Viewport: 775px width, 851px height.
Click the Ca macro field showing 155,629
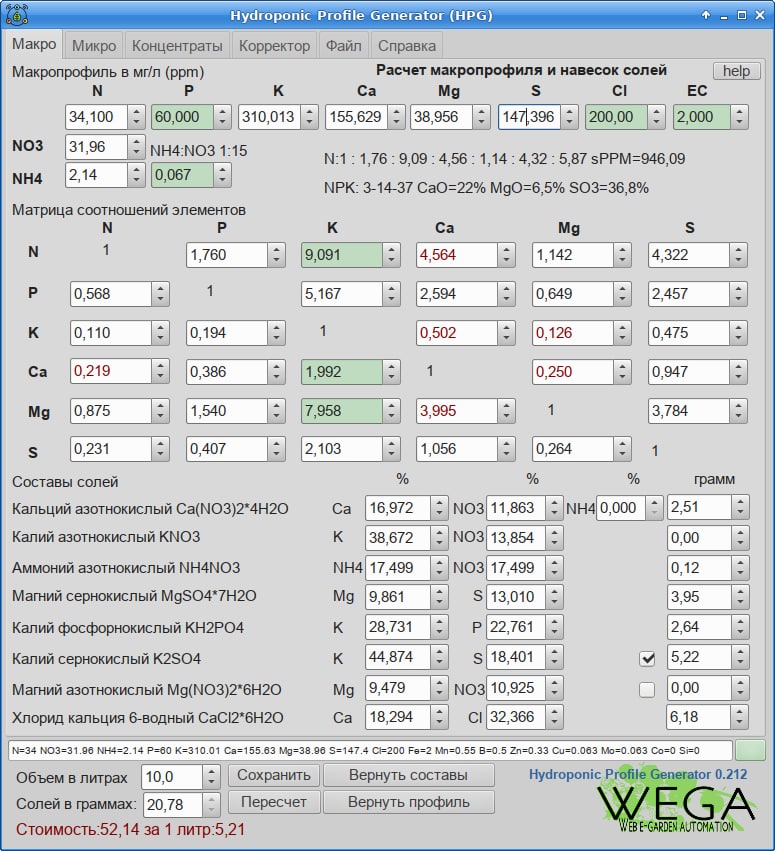click(357, 117)
